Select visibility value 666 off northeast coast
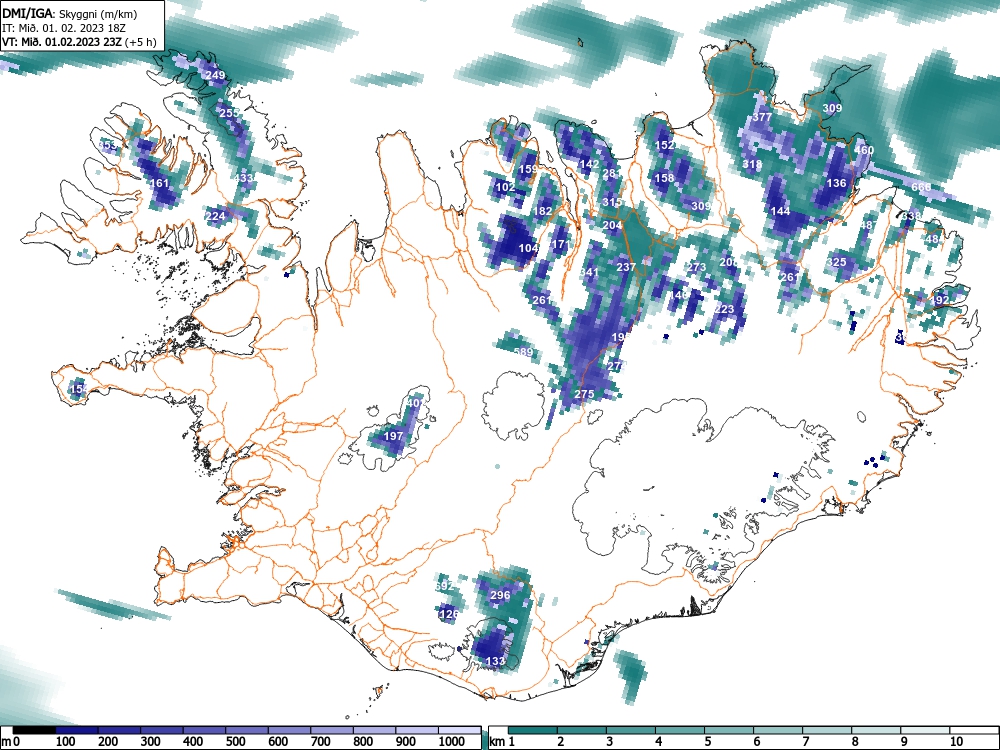 [x=921, y=188]
